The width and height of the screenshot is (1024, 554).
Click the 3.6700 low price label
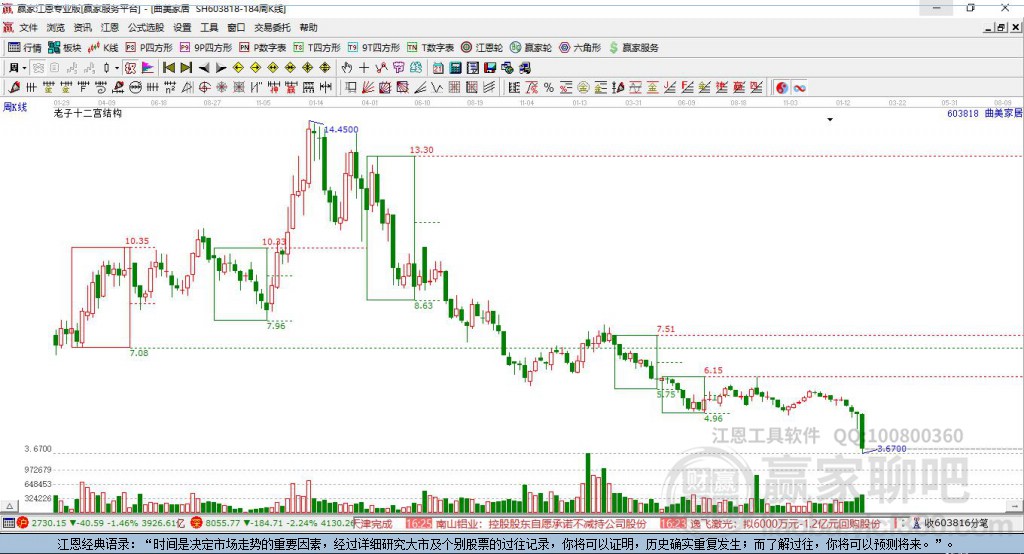(x=891, y=449)
